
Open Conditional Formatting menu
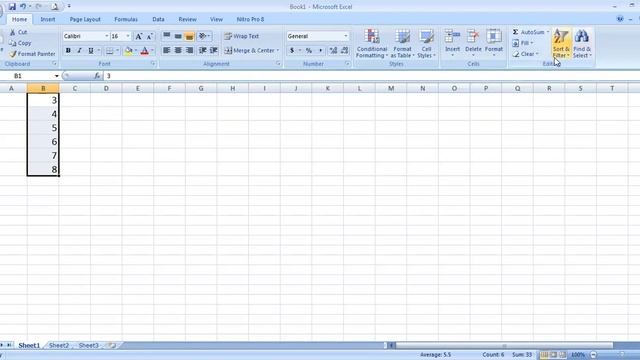pos(371,44)
